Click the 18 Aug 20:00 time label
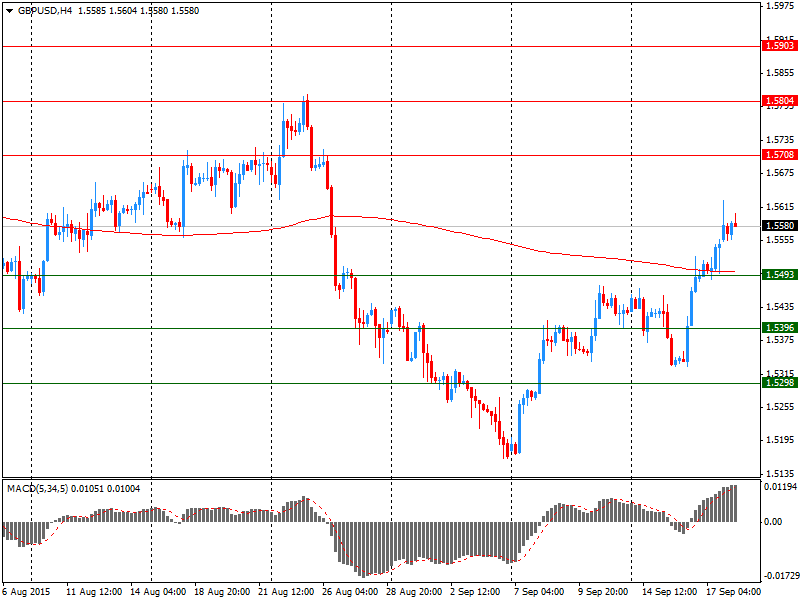The width and height of the screenshot is (800, 600). point(222,592)
